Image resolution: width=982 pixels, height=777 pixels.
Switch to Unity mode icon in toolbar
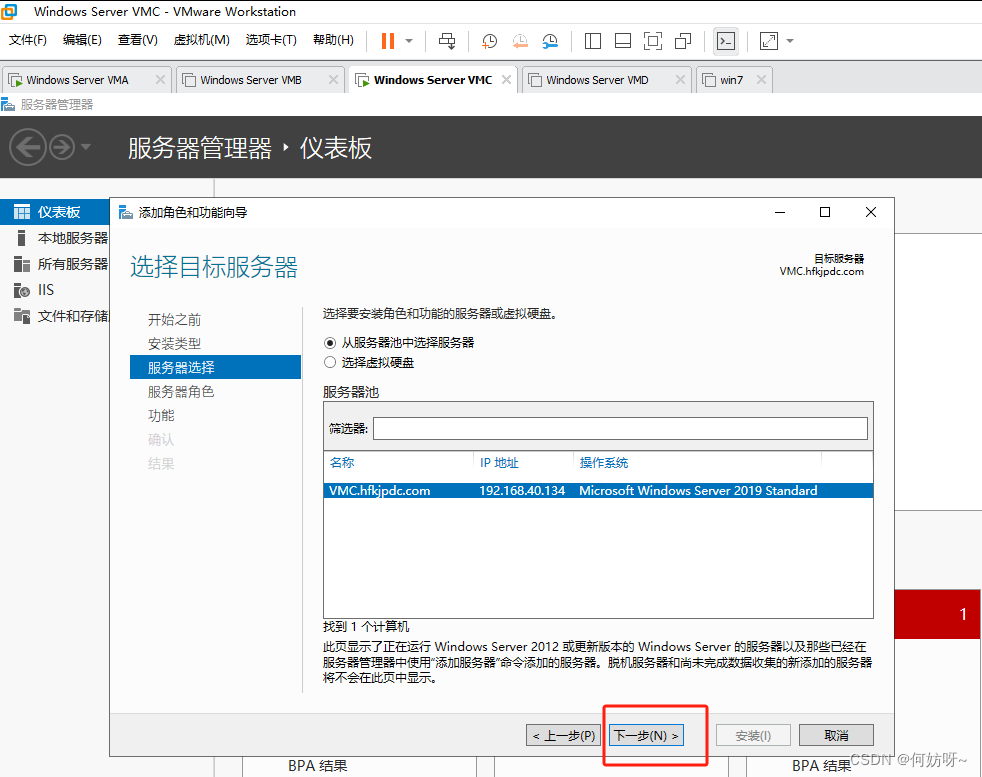pos(683,41)
